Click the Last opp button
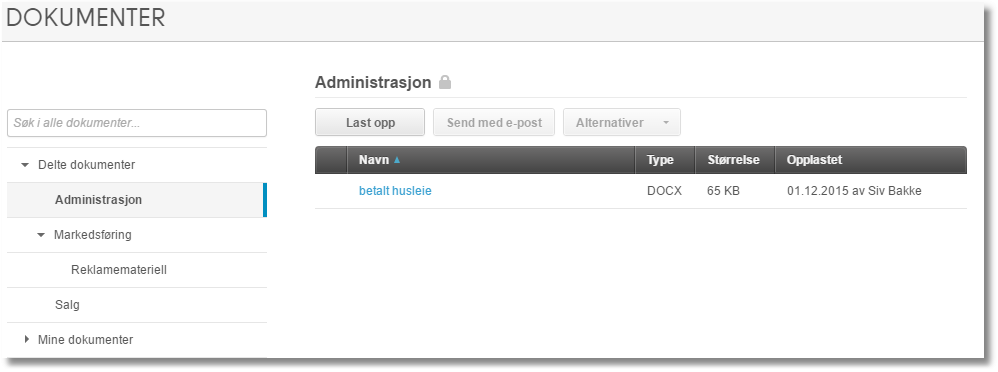 pos(370,122)
